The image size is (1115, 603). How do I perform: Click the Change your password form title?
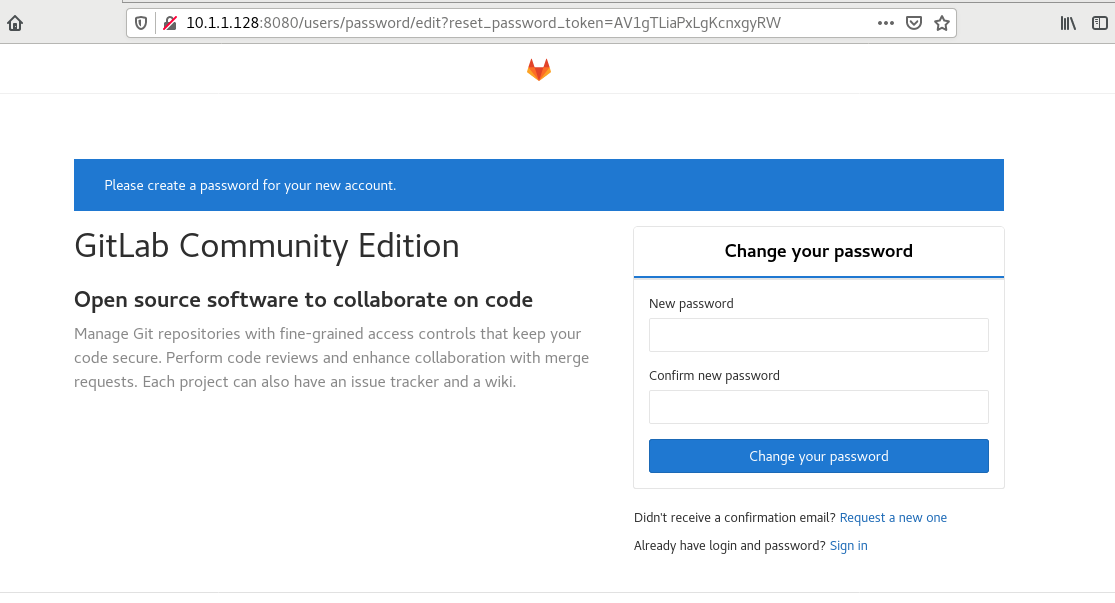point(818,251)
